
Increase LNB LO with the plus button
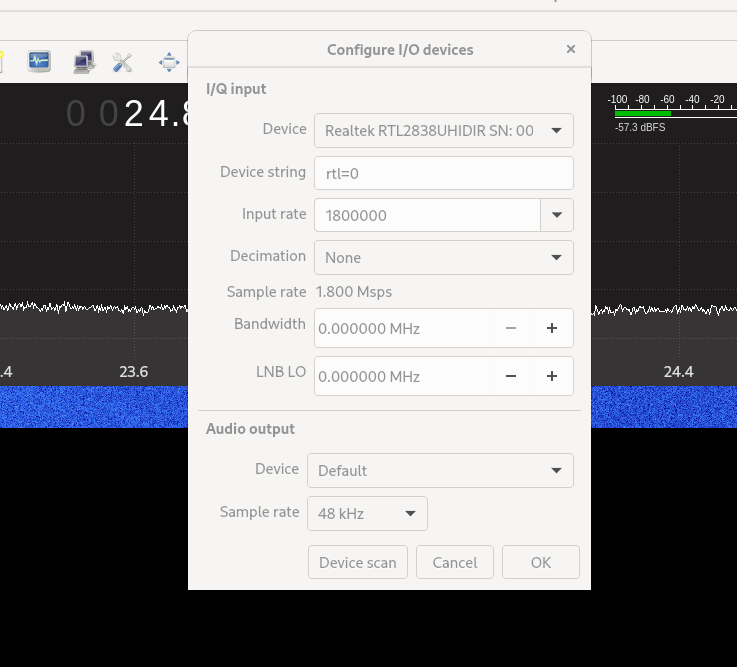551,376
